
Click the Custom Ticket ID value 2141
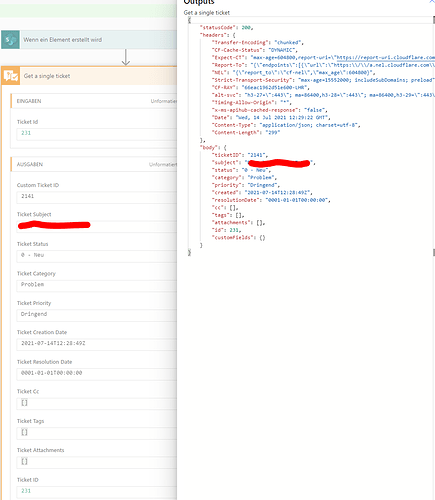27,196
